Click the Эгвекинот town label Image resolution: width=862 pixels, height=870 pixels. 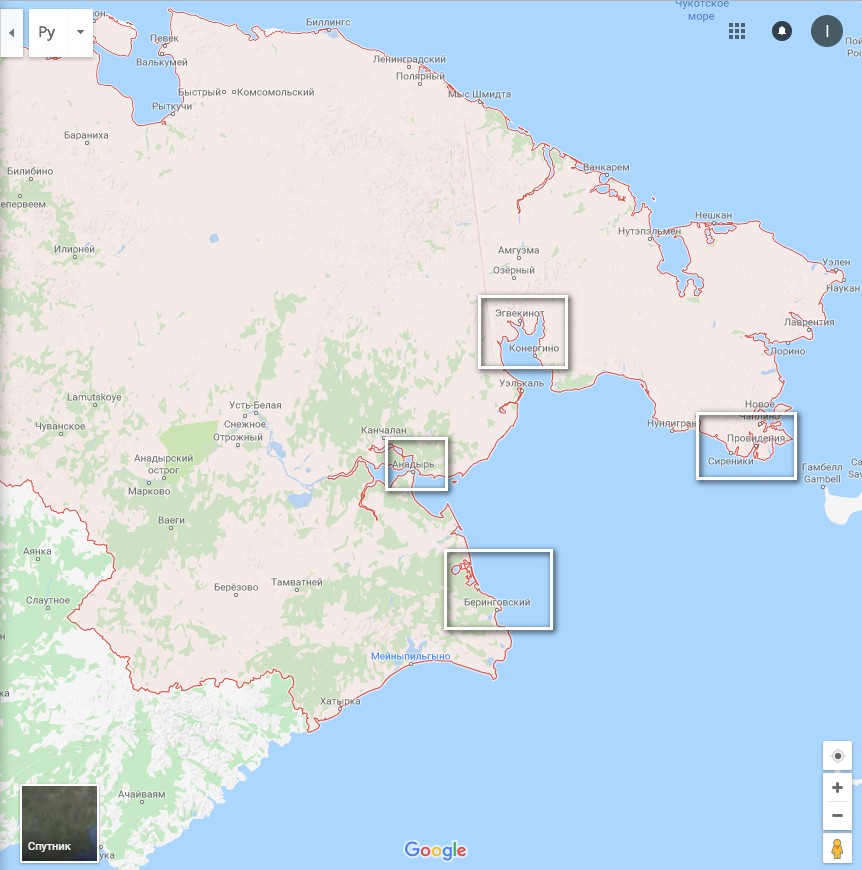519,313
